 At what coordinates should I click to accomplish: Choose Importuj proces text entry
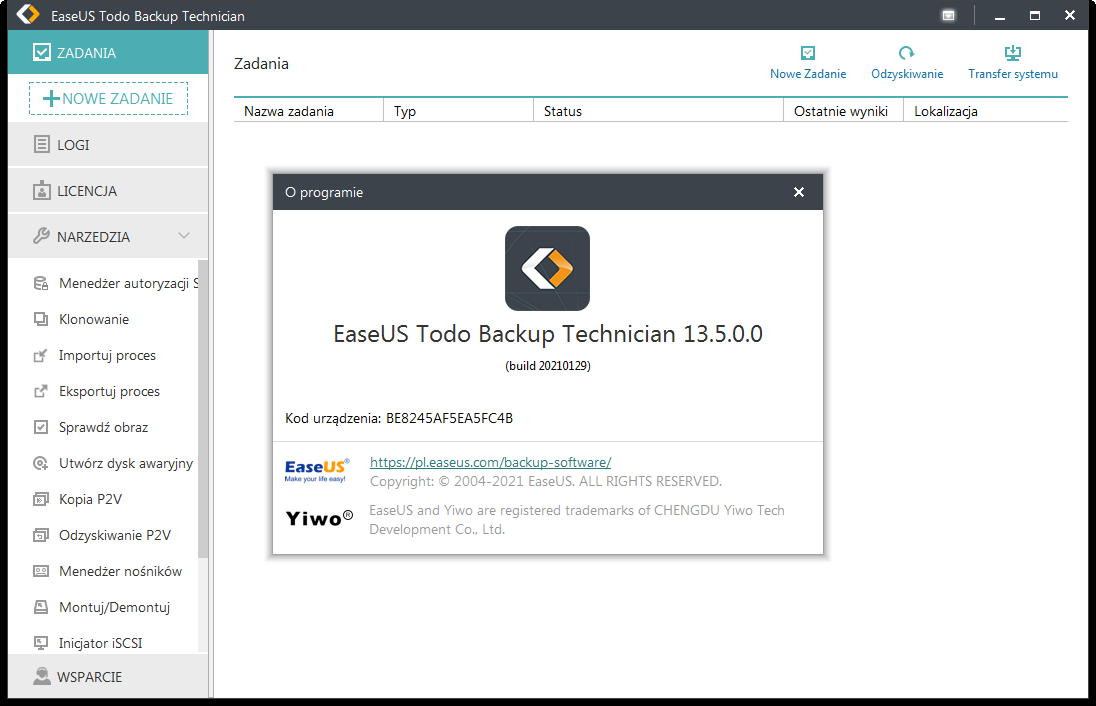[x=107, y=355]
